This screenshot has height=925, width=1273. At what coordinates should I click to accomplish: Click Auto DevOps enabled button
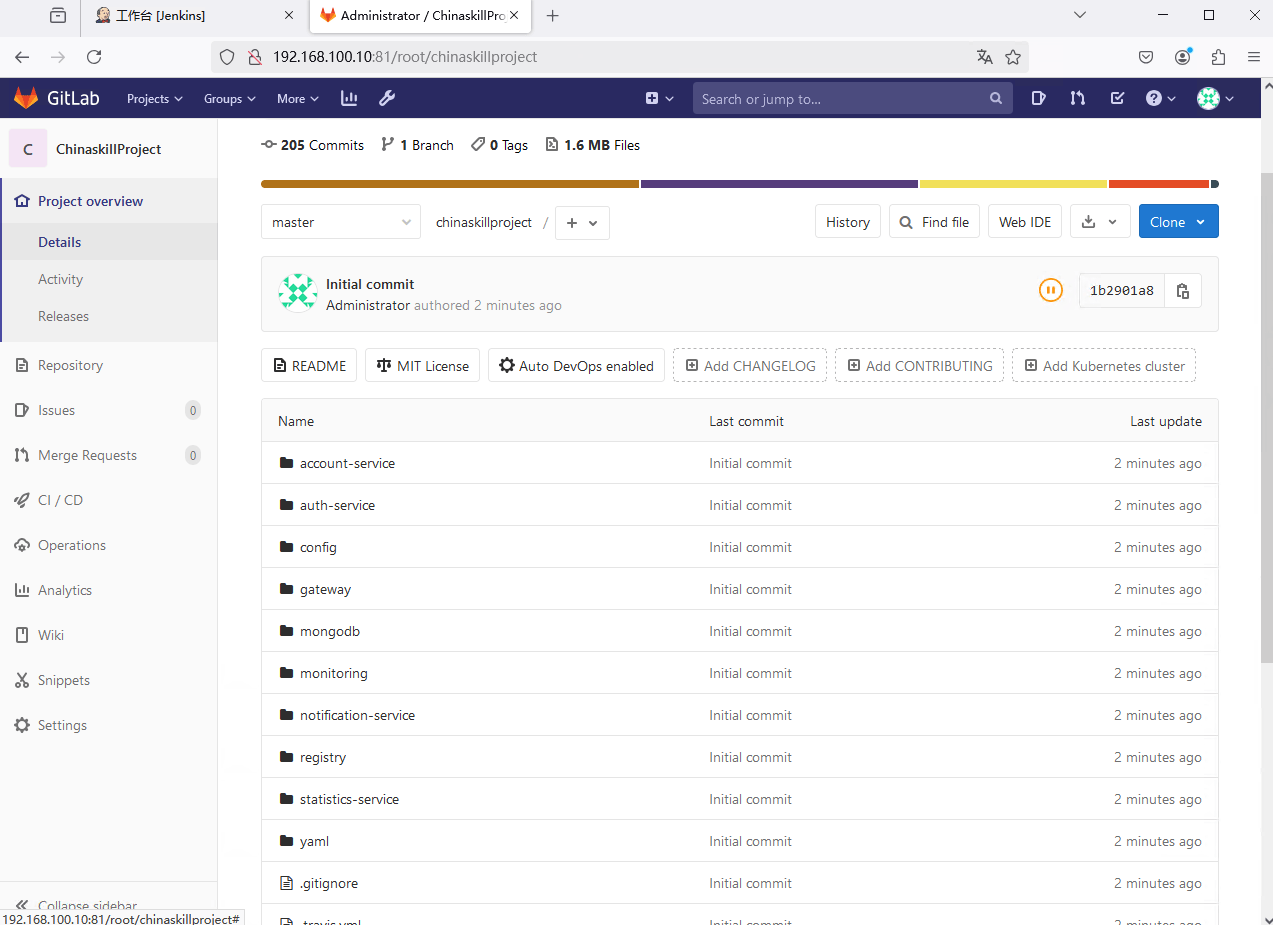coord(576,366)
